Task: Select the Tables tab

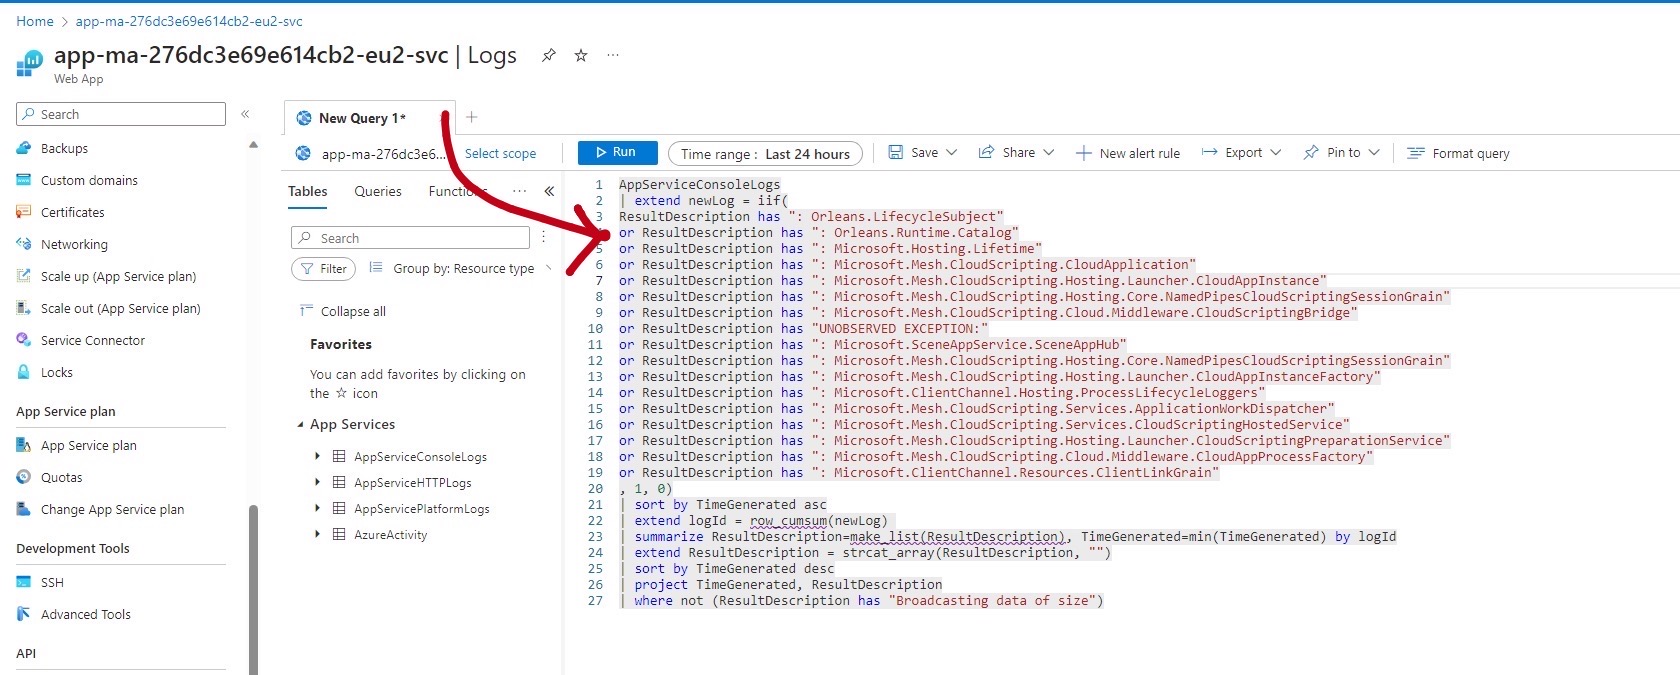Action: [x=307, y=191]
